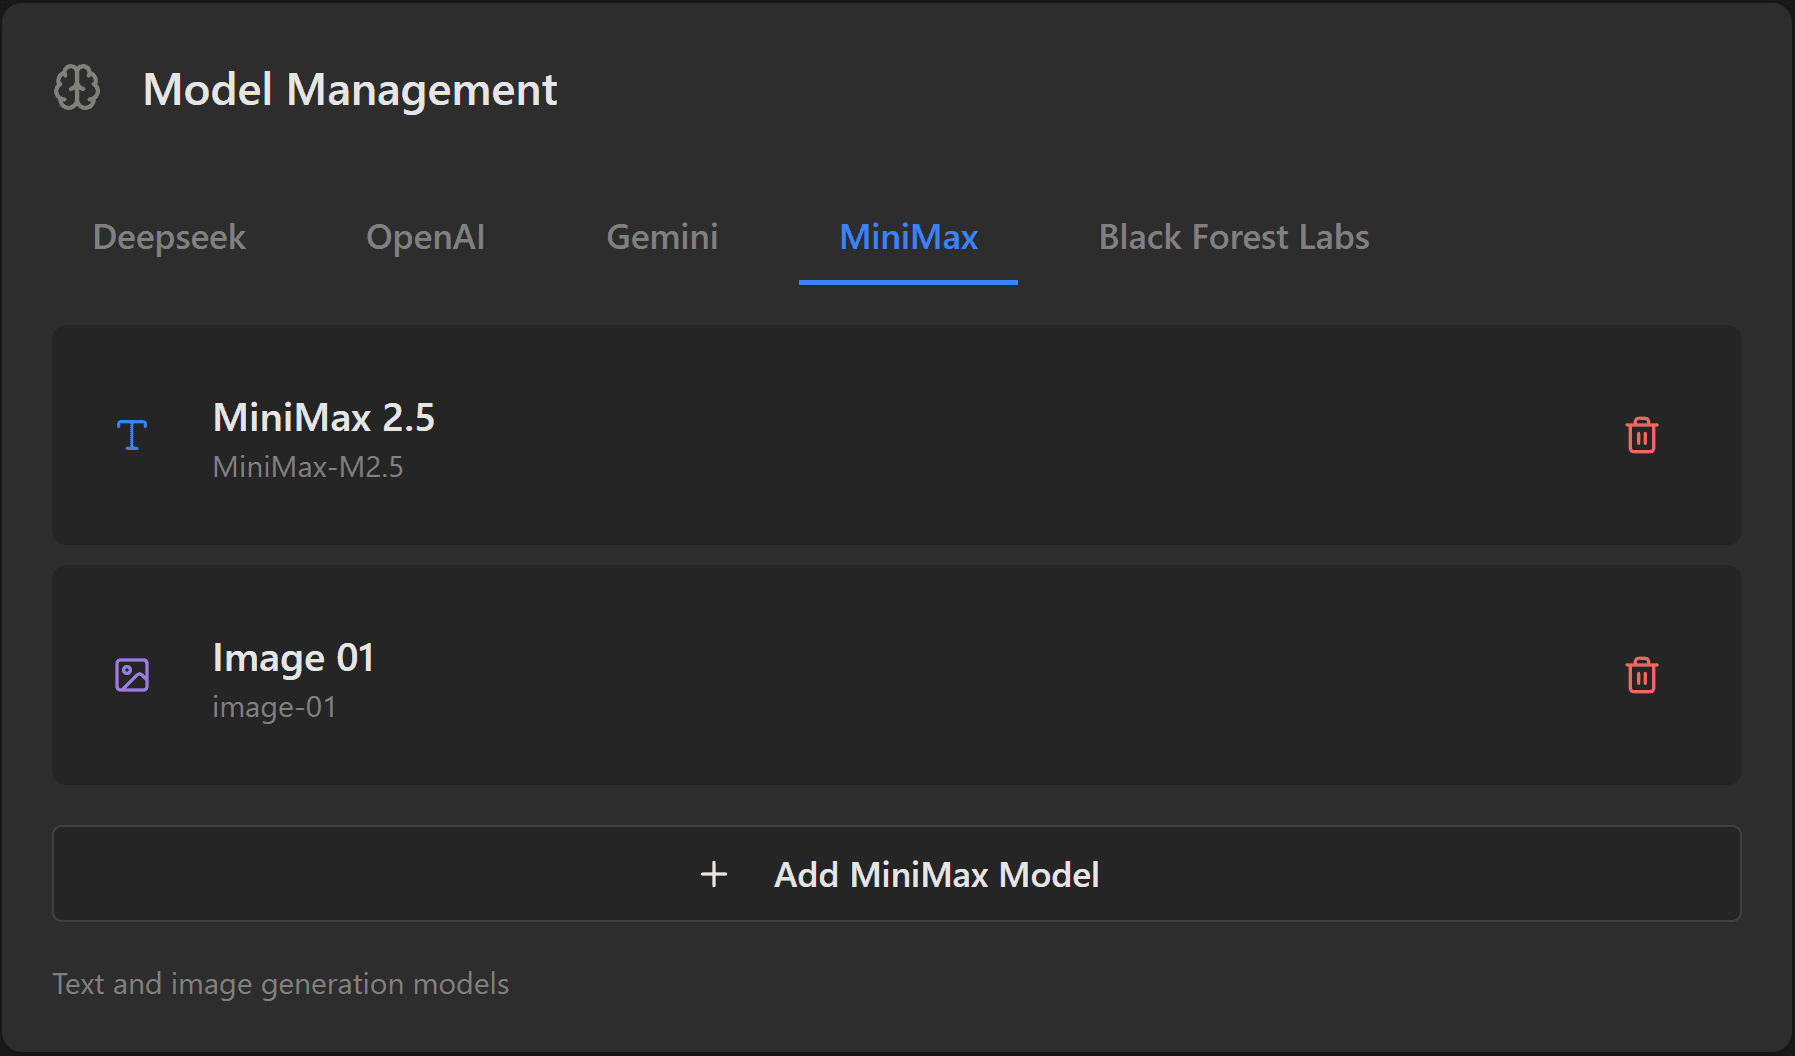This screenshot has width=1795, height=1056.
Task: Open the Black Forest Labs tab
Action: click(x=1233, y=237)
